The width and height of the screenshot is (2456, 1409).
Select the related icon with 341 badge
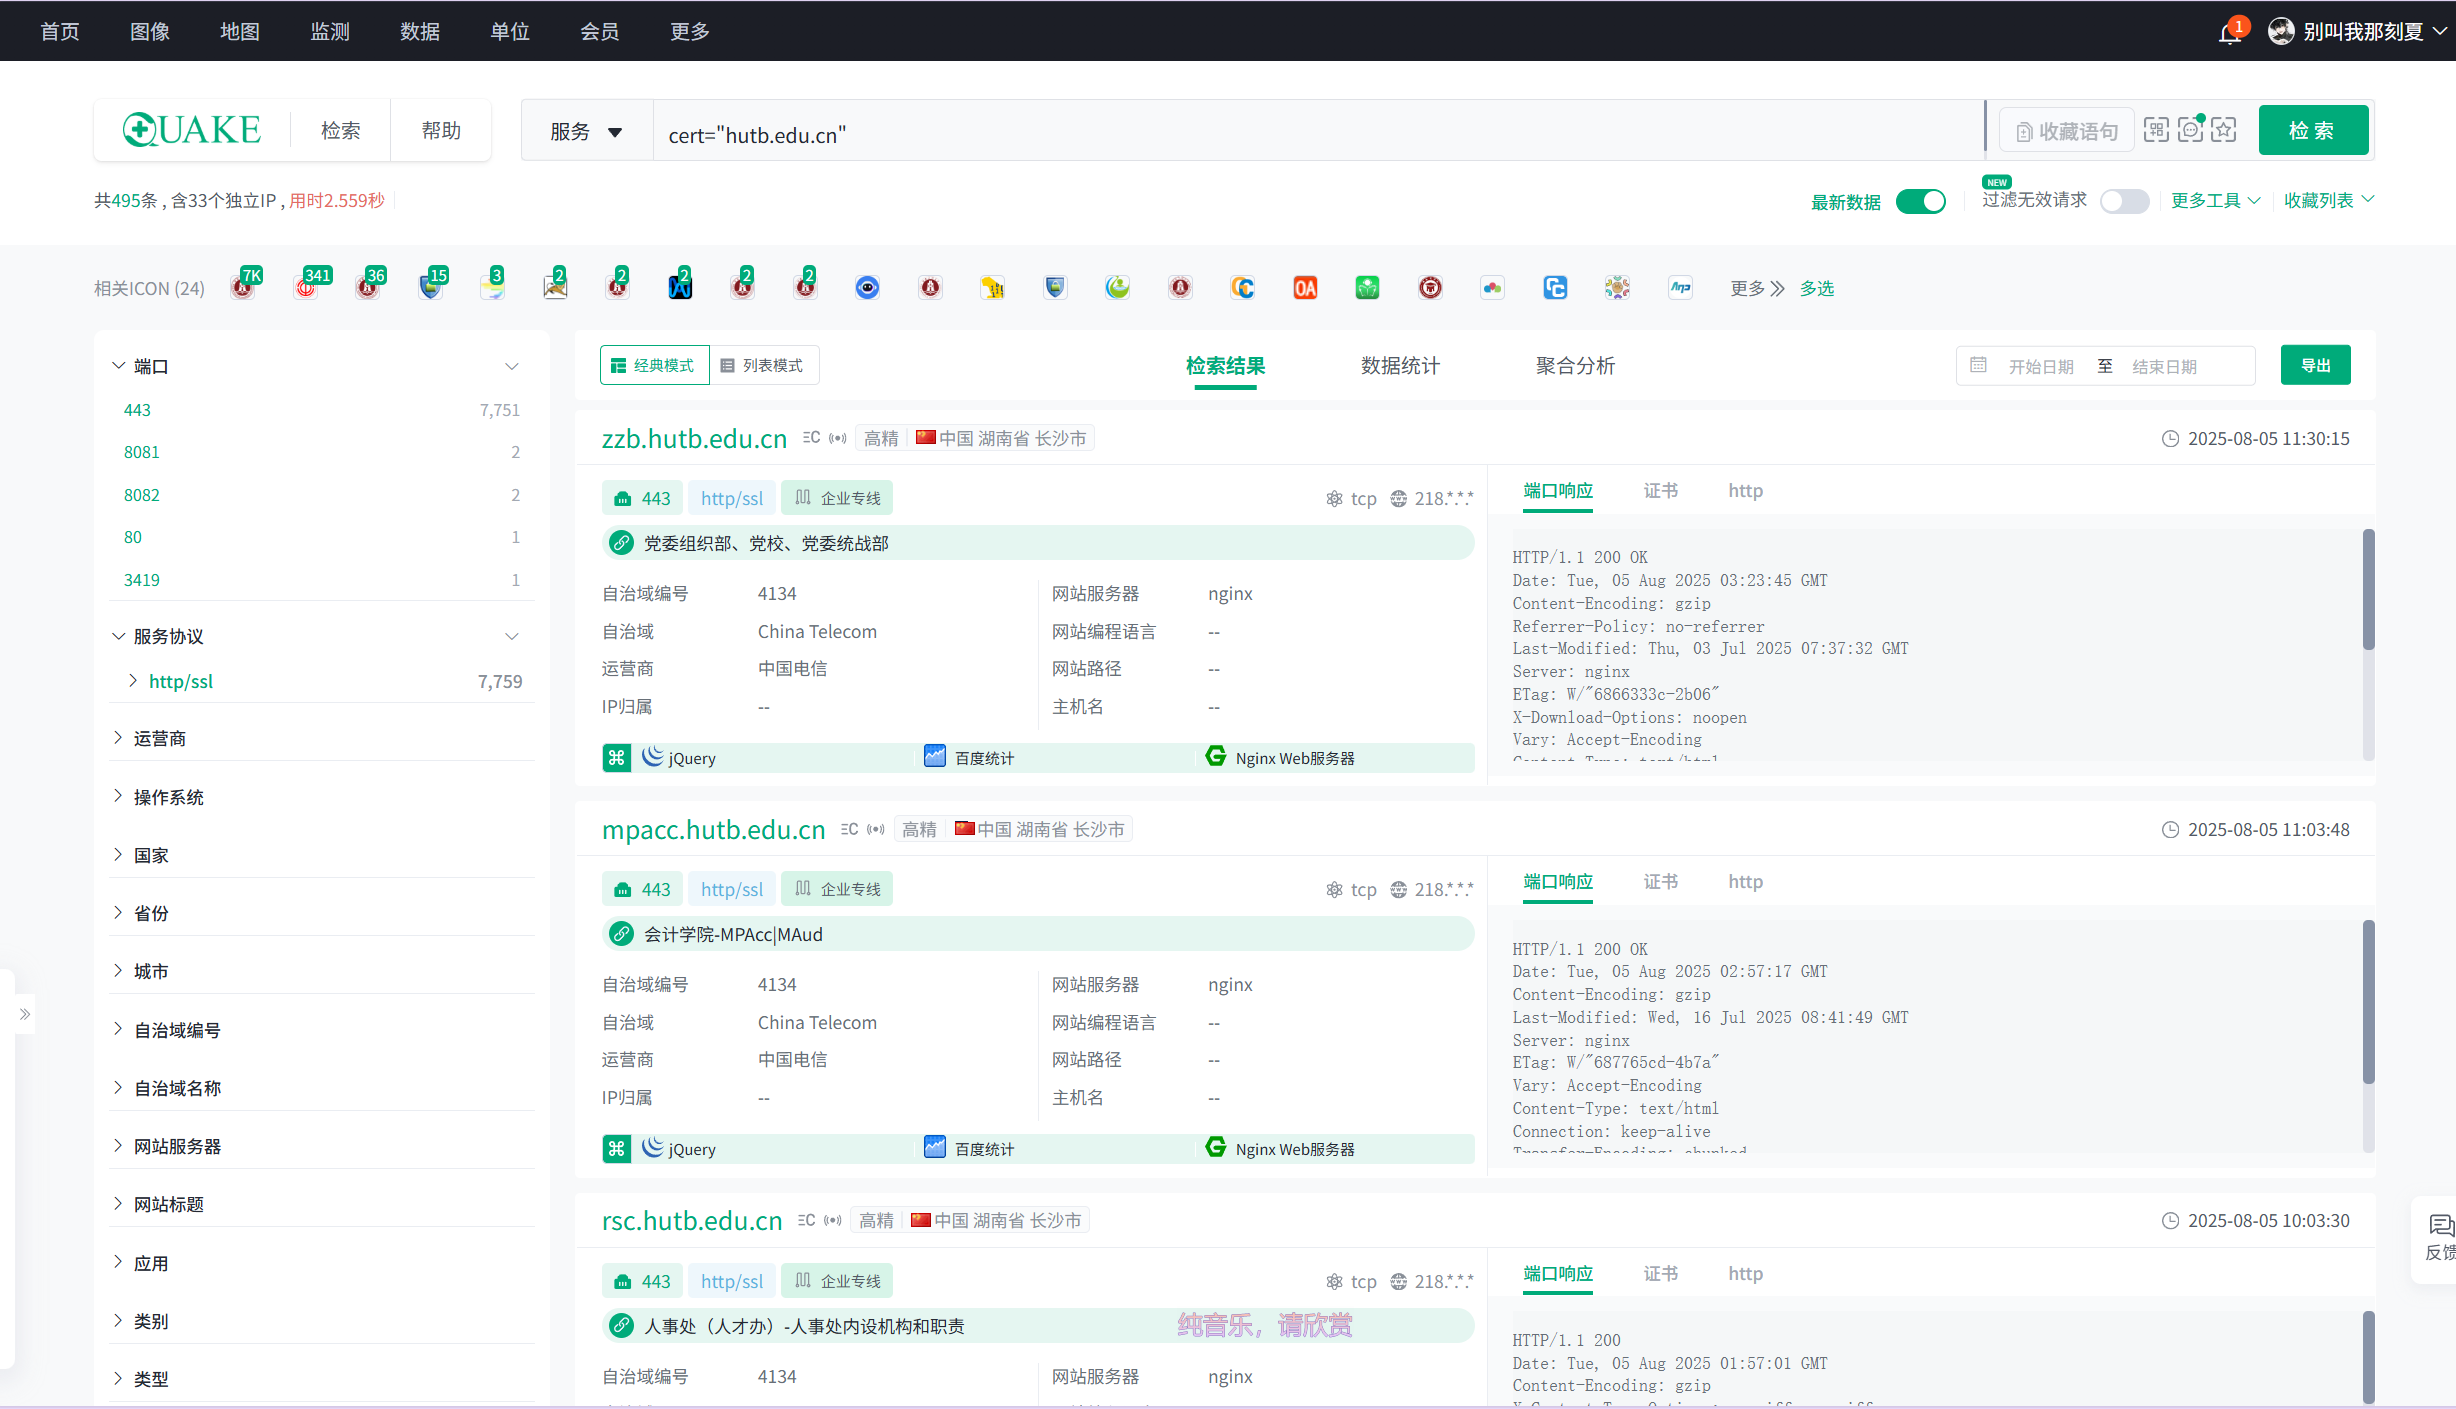click(x=307, y=288)
